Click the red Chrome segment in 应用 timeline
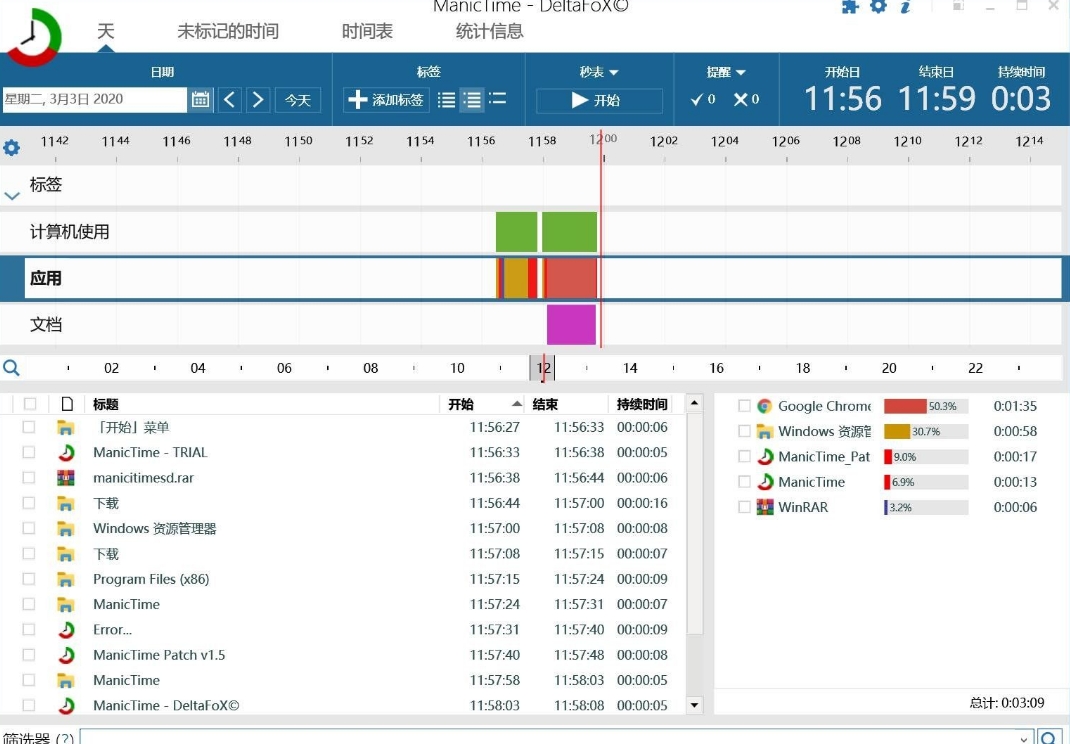 tap(571, 278)
